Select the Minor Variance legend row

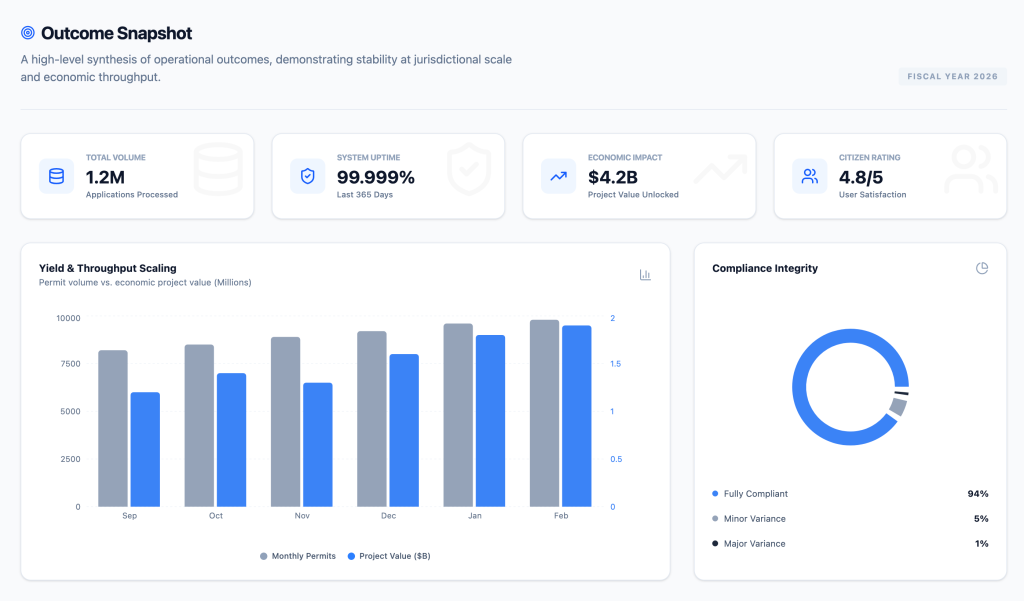coord(850,519)
